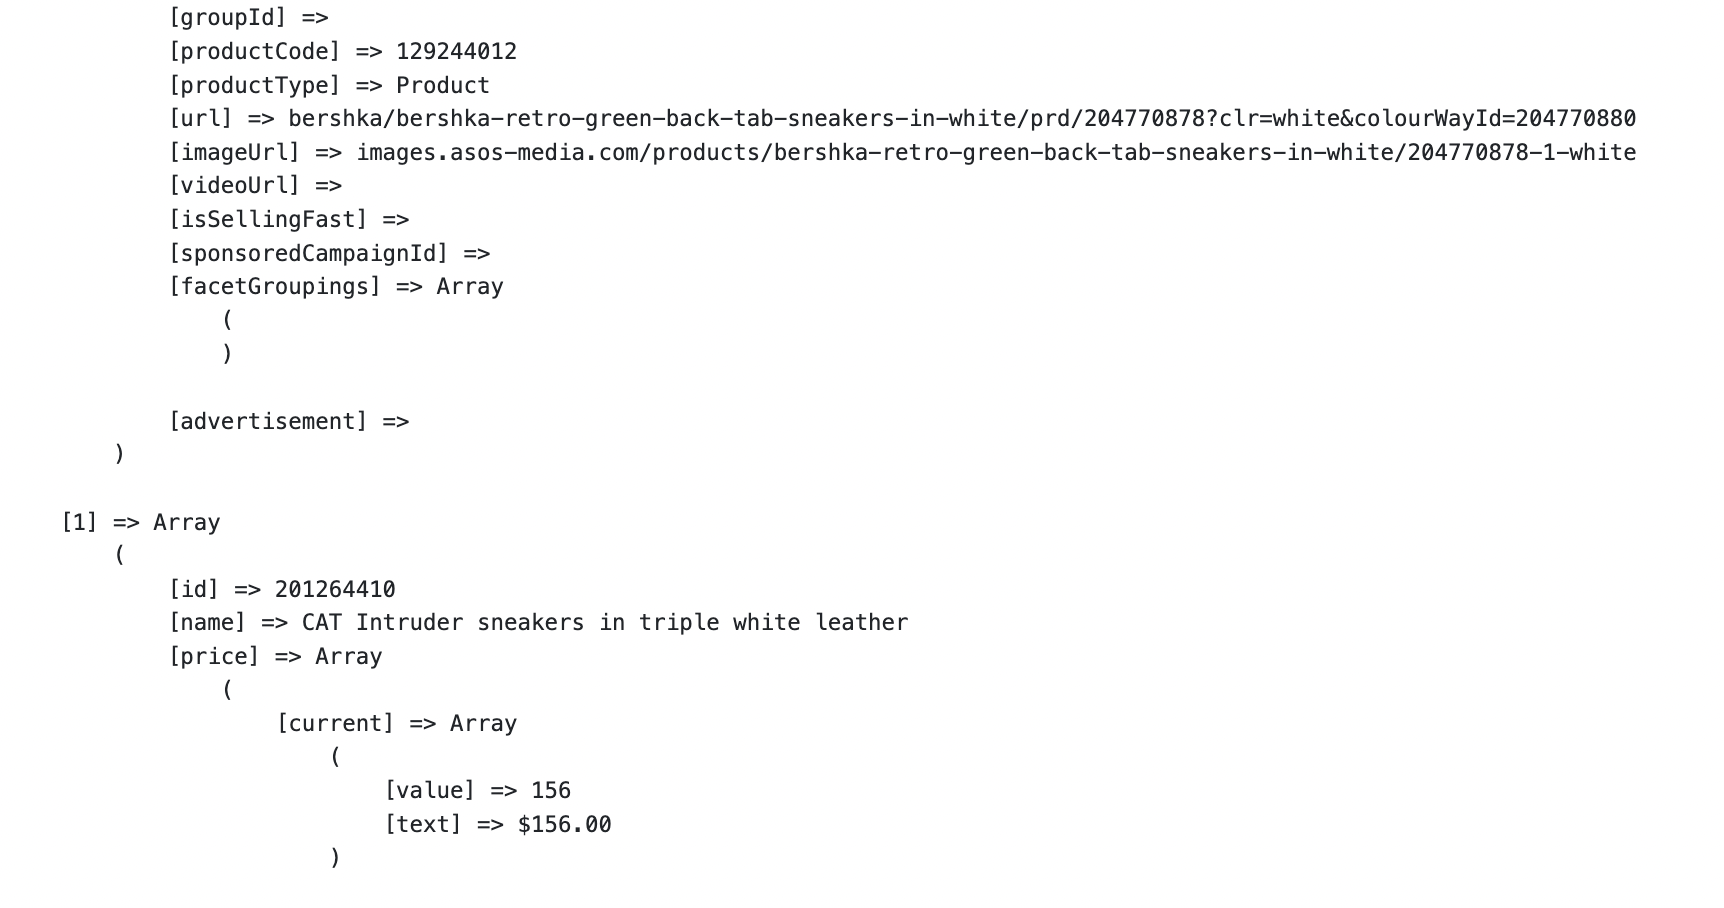The height and width of the screenshot is (908, 1724).
Task: Click the bershka sneakers url value
Action: click(962, 119)
